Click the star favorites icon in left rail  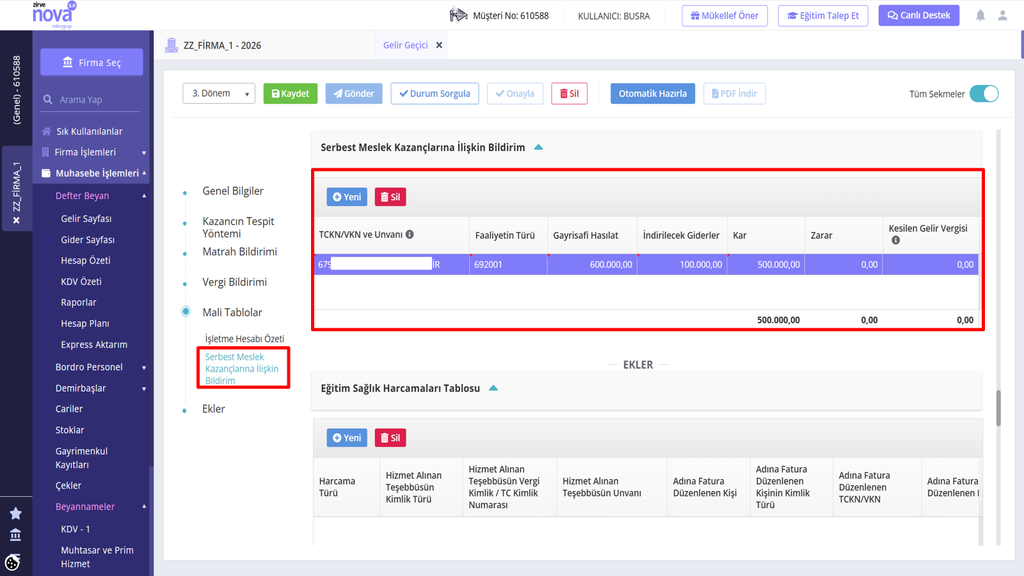pyautogui.click(x=16, y=514)
